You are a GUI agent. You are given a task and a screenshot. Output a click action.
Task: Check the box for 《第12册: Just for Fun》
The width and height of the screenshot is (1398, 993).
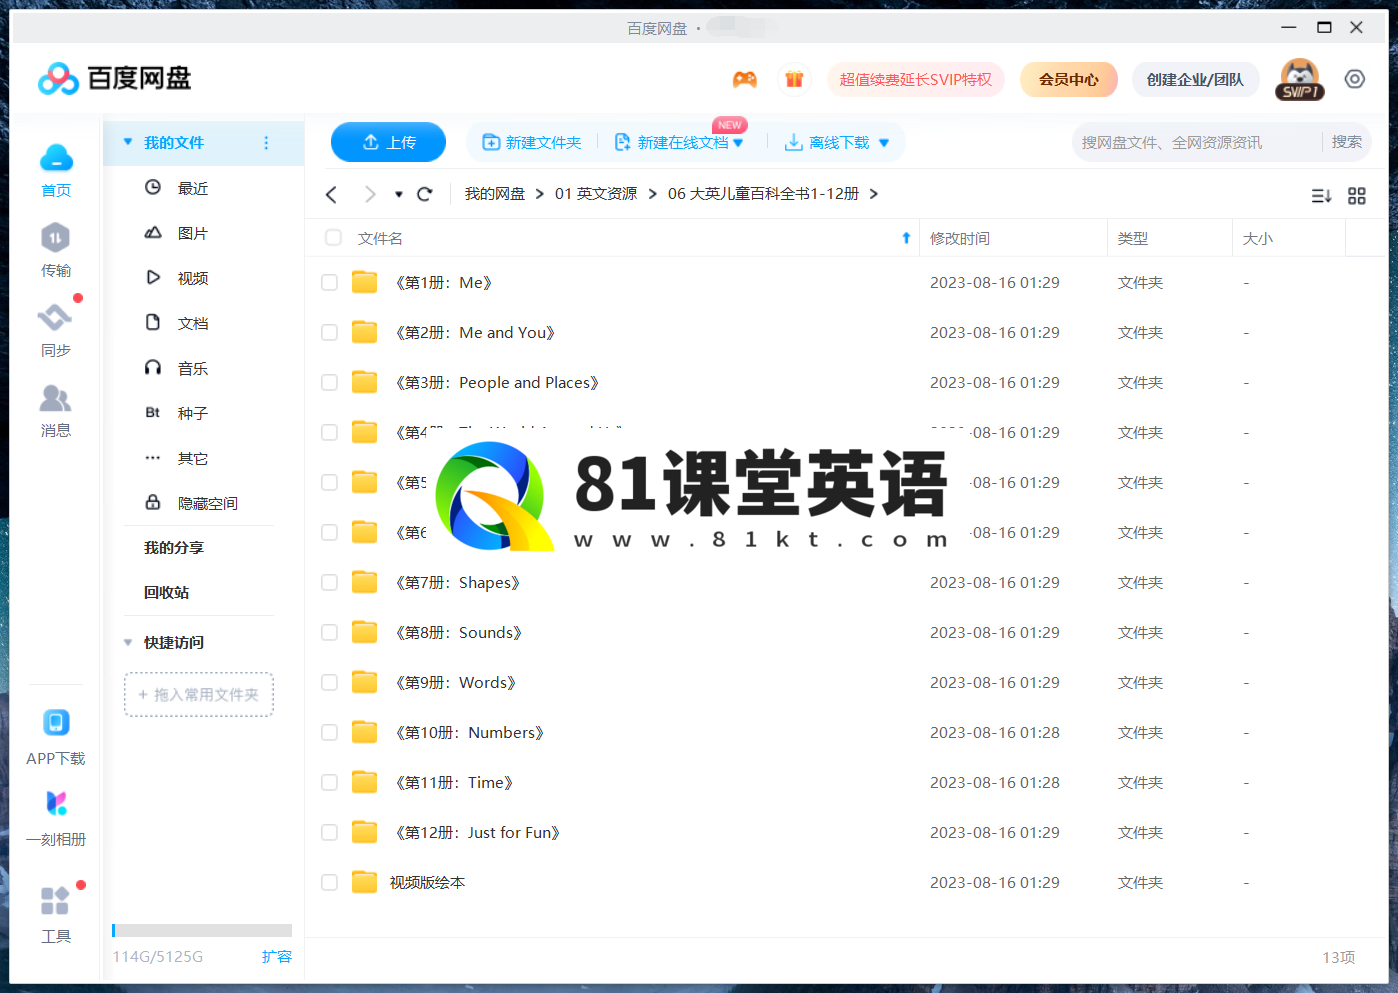(329, 833)
